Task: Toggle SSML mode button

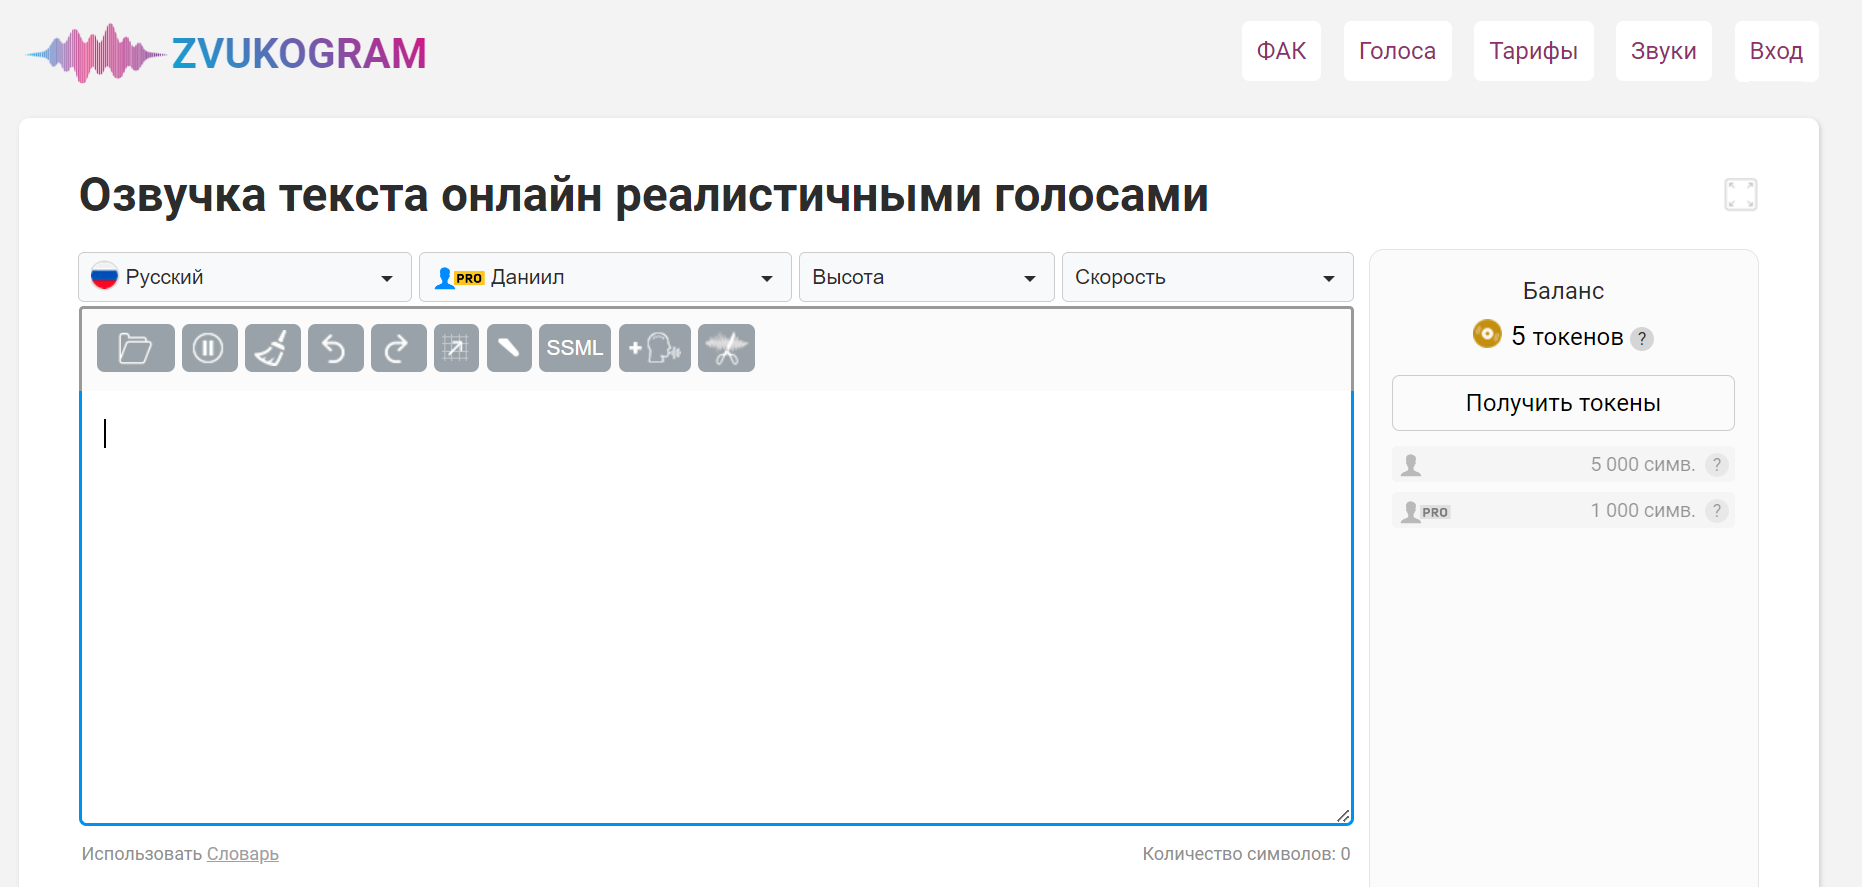Action: pos(575,348)
